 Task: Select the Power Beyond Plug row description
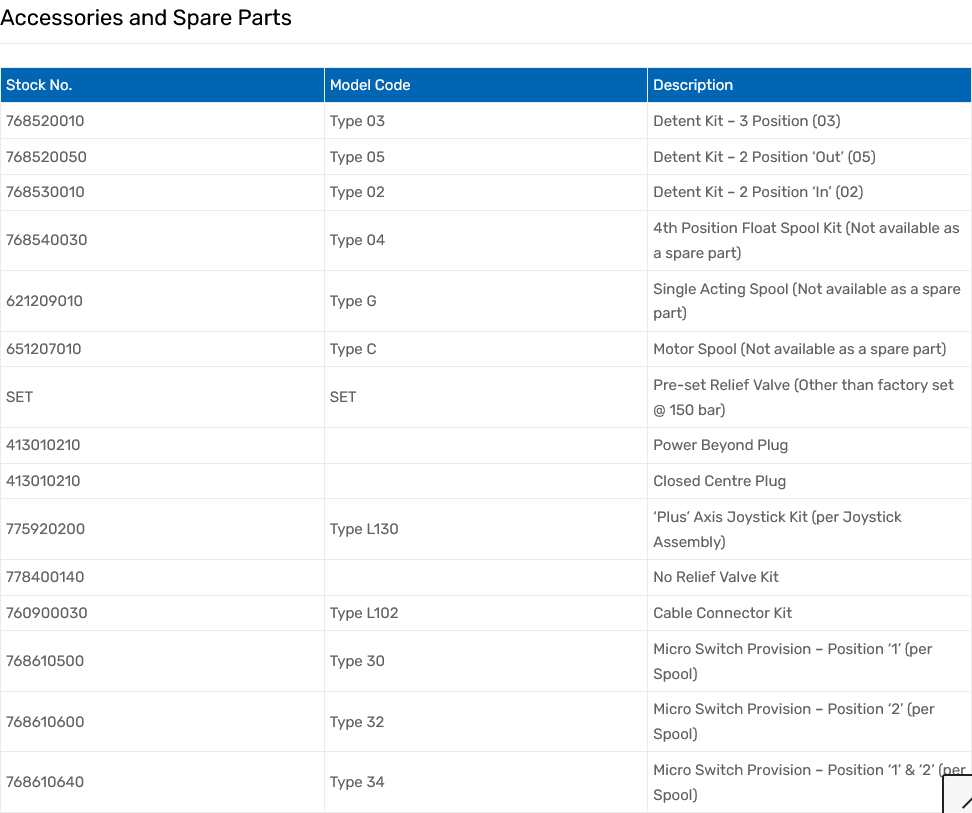tap(720, 445)
